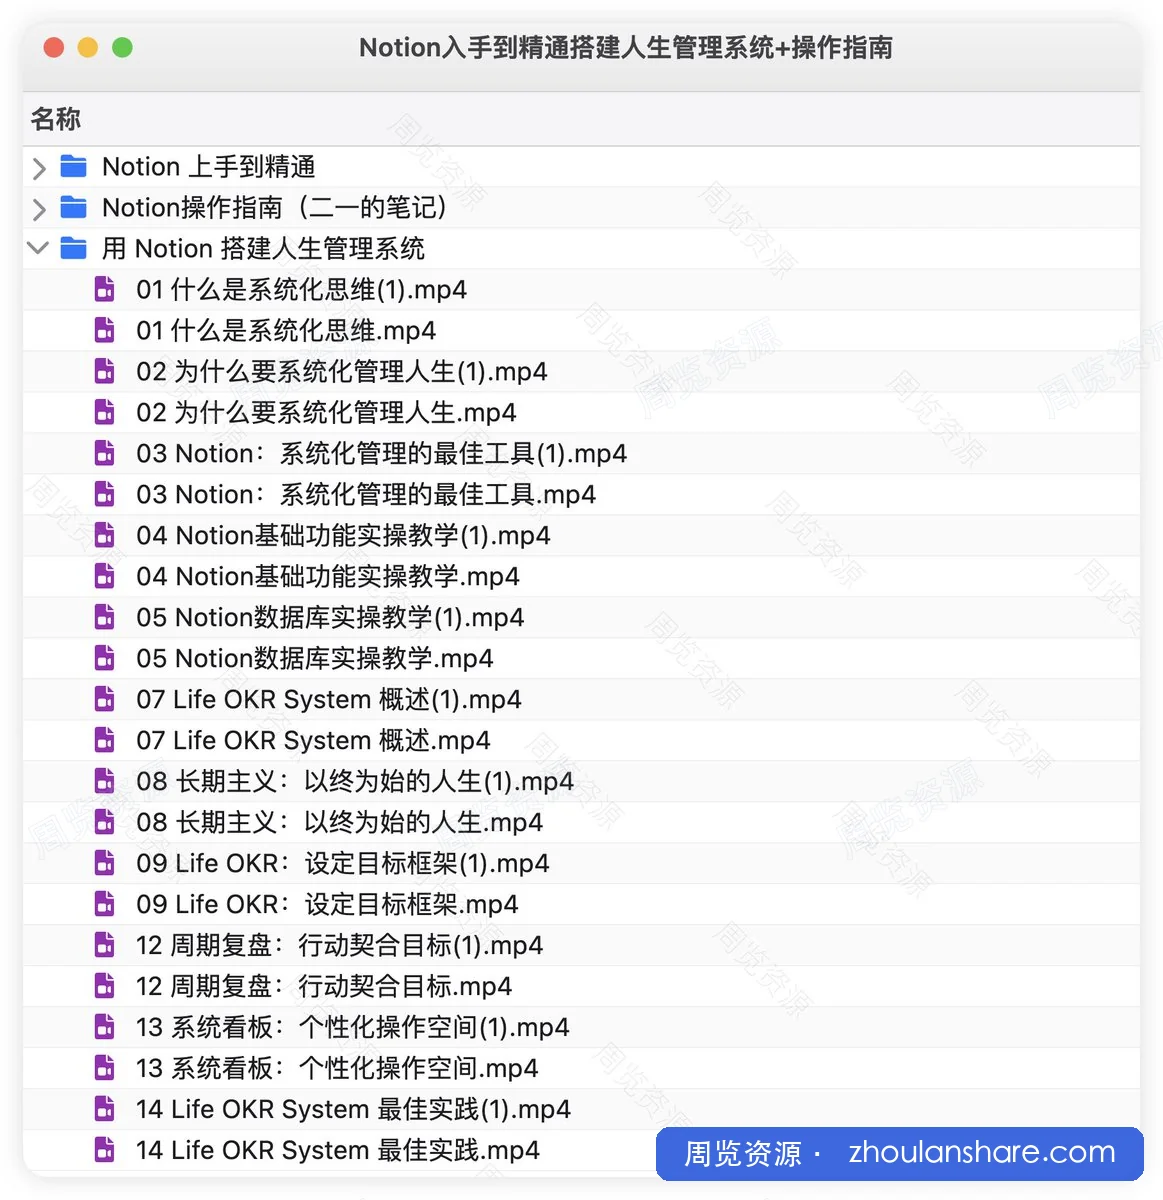The image size is (1163, 1200).
Task: Click video icon of "03 Notion：系统化管理的最佳工具.mp4"
Action: click(104, 494)
